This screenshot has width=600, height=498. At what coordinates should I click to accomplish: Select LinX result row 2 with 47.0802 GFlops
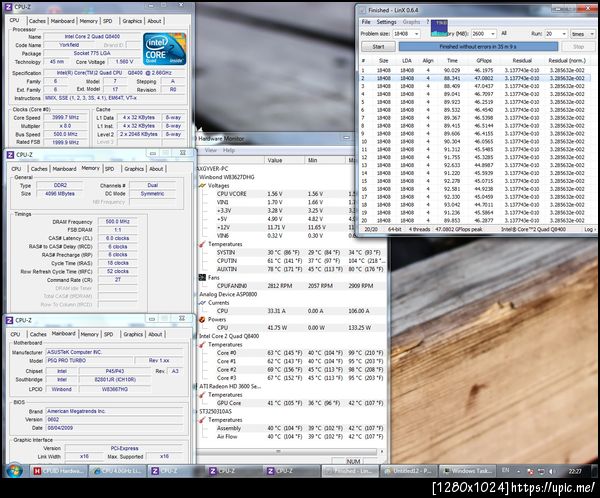pos(475,78)
